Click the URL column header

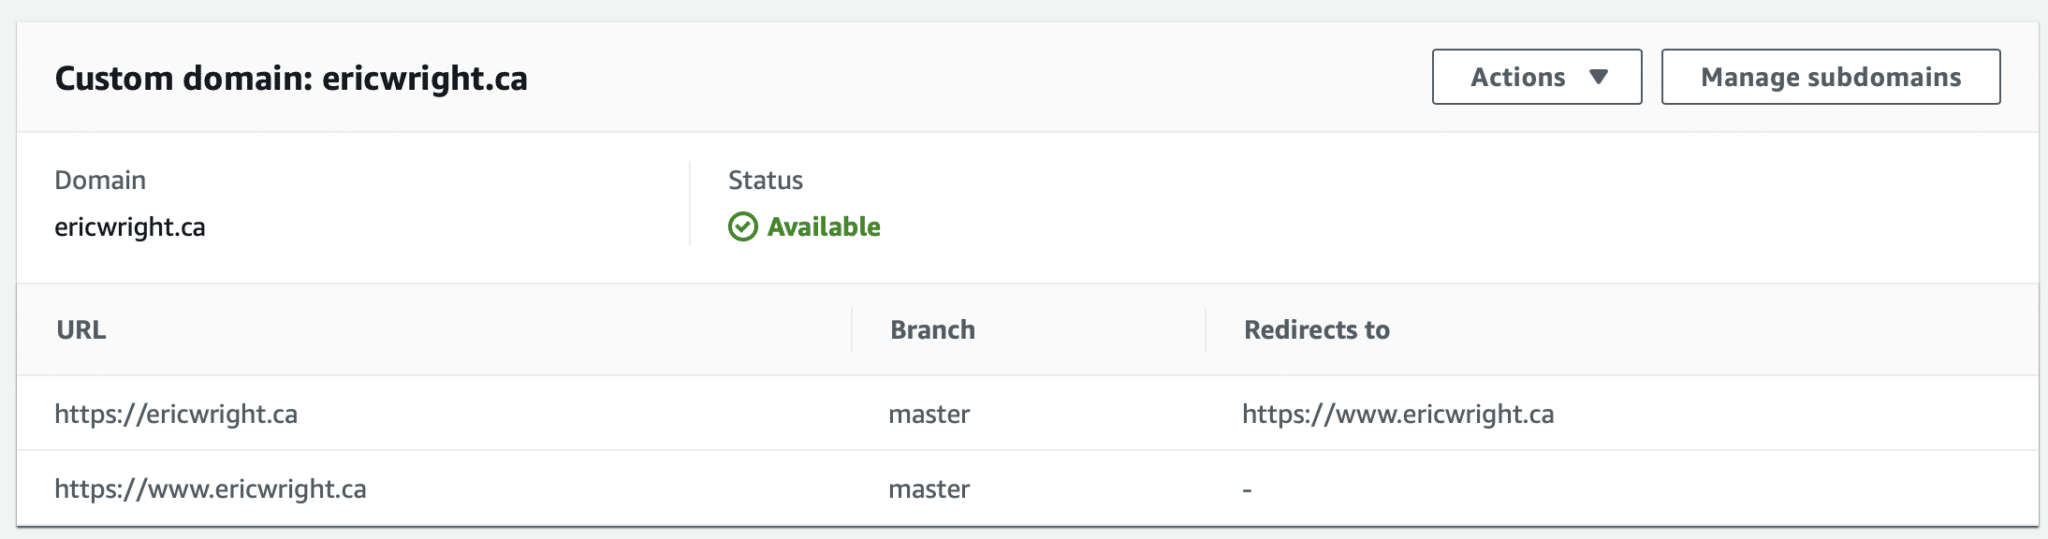pos(81,330)
